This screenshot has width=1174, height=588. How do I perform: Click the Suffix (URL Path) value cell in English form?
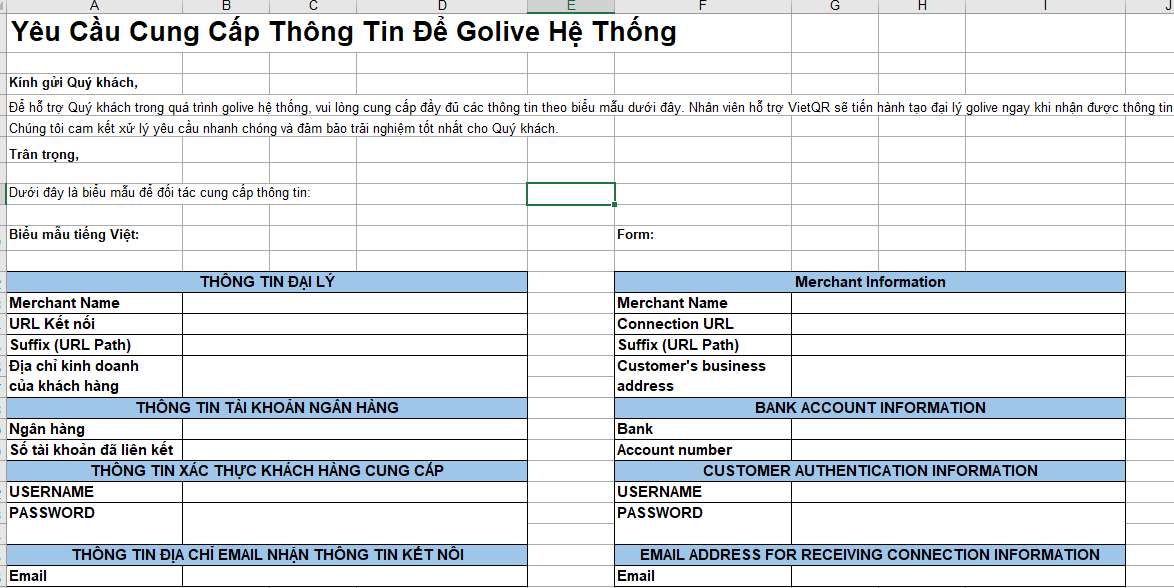pyautogui.click(x=958, y=345)
